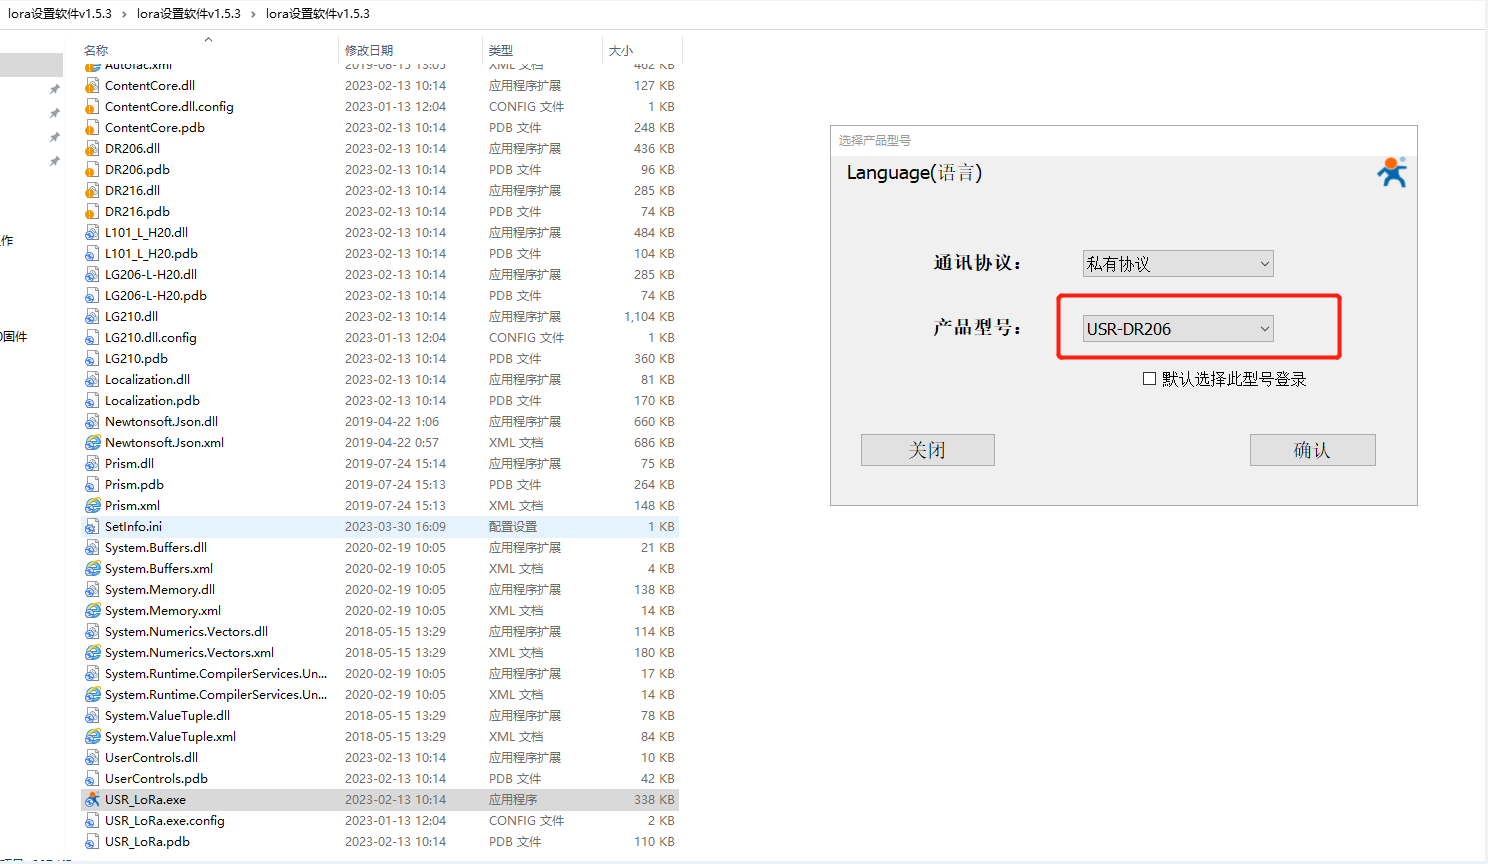Click the SetInfo.ini file icon
1488x864 pixels.
[x=92, y=527]
